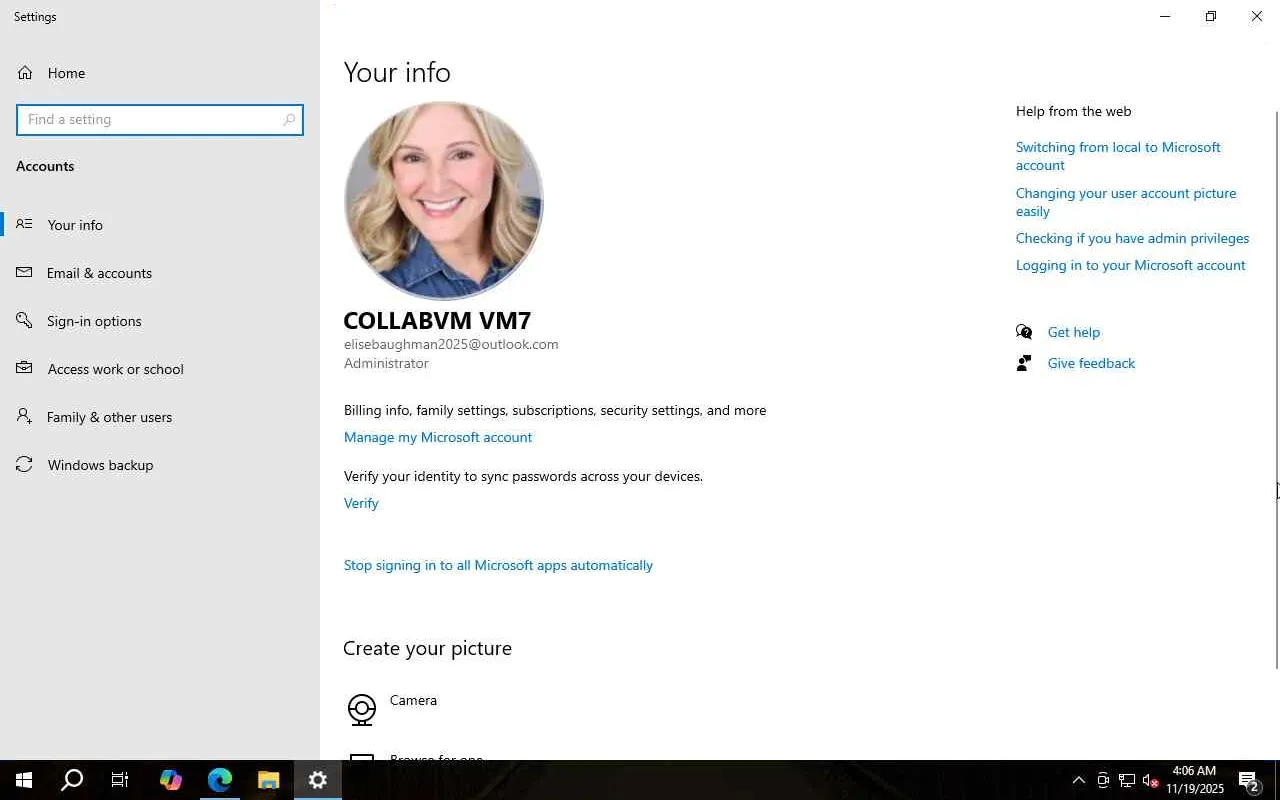Click the magnifier icon in the settings search box
The width and height of the screenshot is (1280, 800).
pos(289,120)
